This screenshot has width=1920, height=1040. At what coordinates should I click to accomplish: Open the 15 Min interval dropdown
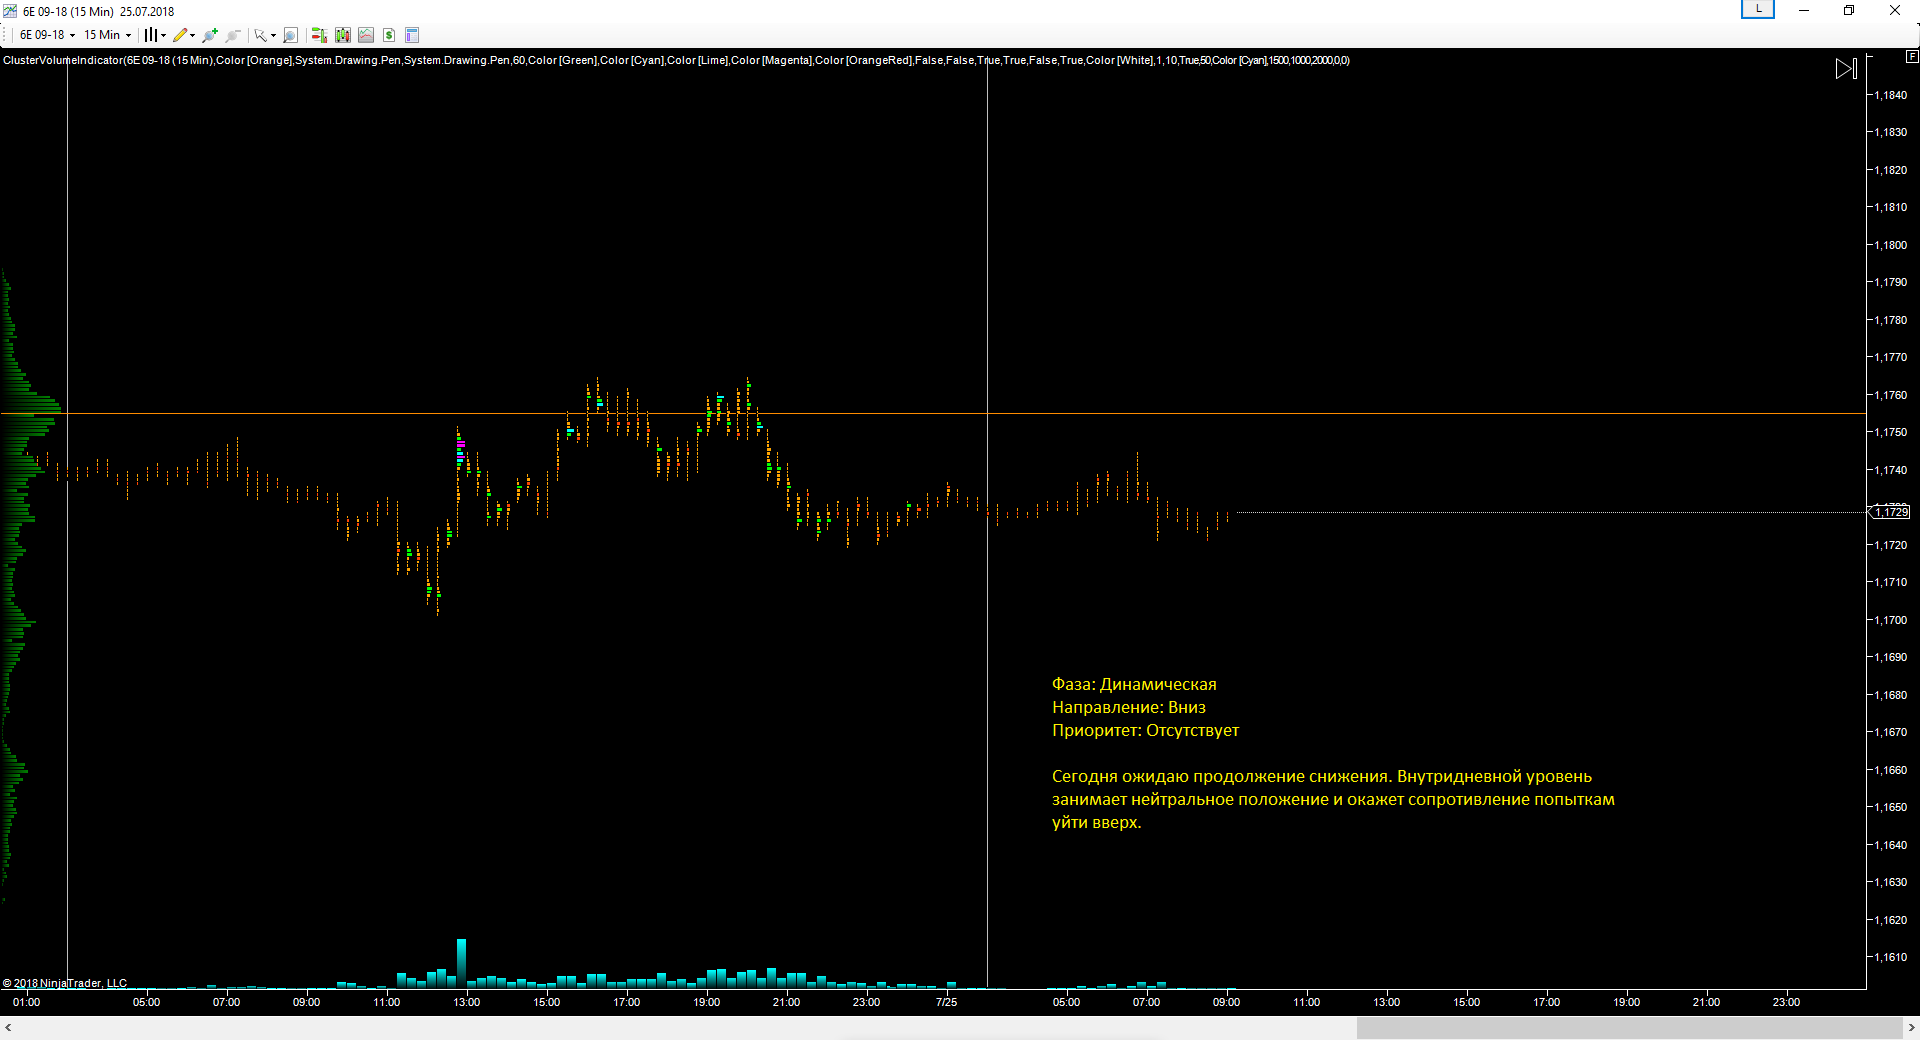[x=107, y=35]
